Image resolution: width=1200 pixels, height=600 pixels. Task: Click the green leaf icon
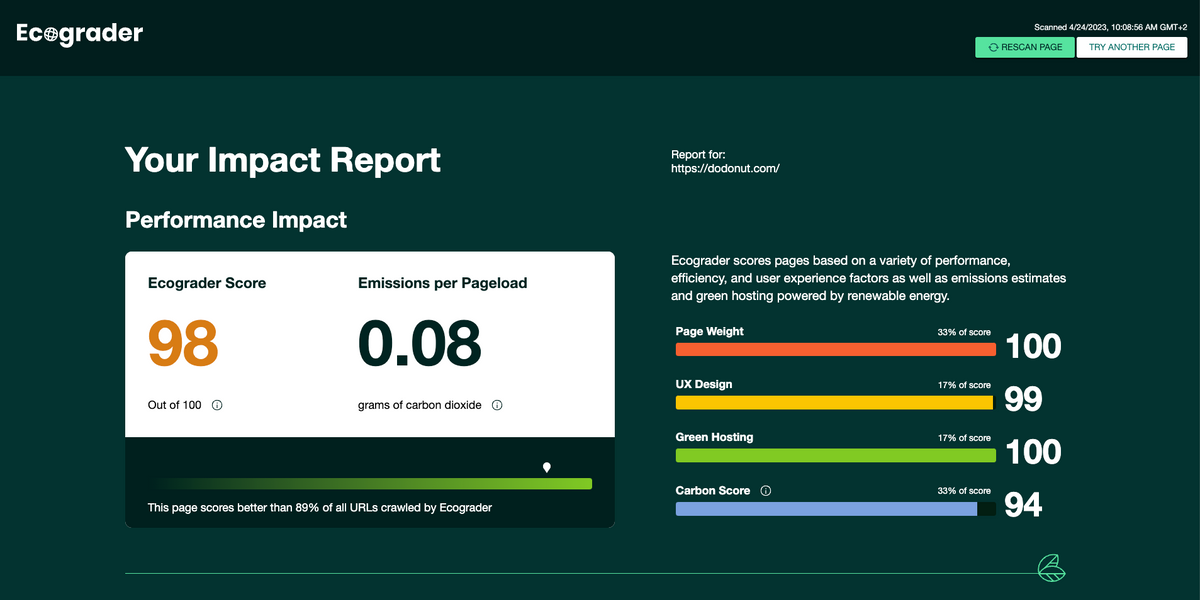[1051, 568]
